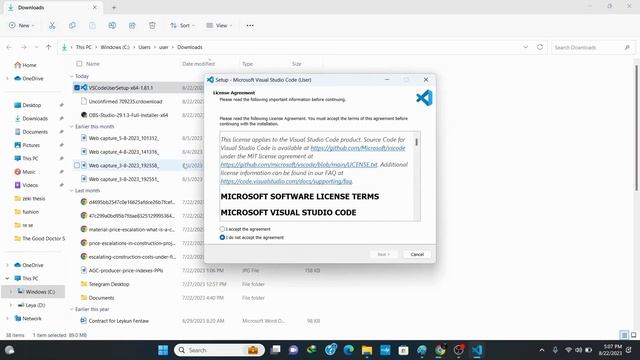Click Visual Studio Code taskbar icon
640x360 pixels.
click(x=477, y=350)
